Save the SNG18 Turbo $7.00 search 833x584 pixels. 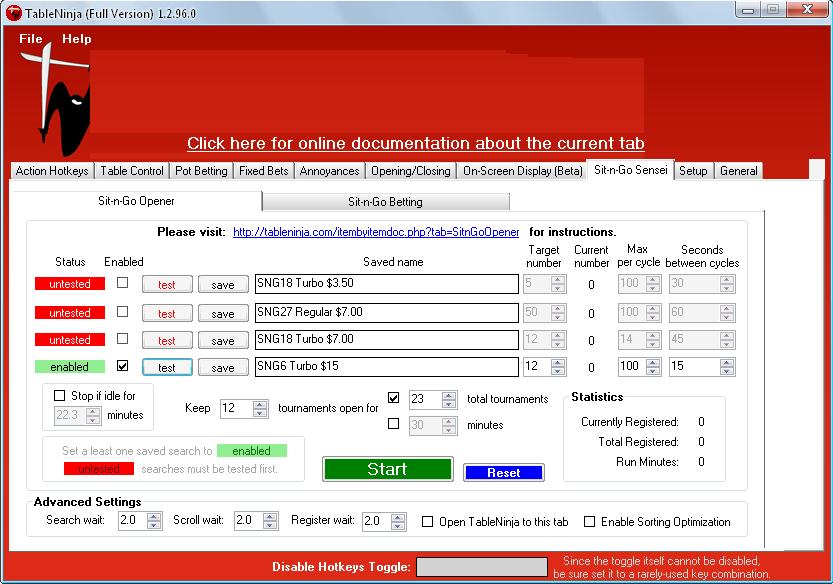tap(223, 340)
